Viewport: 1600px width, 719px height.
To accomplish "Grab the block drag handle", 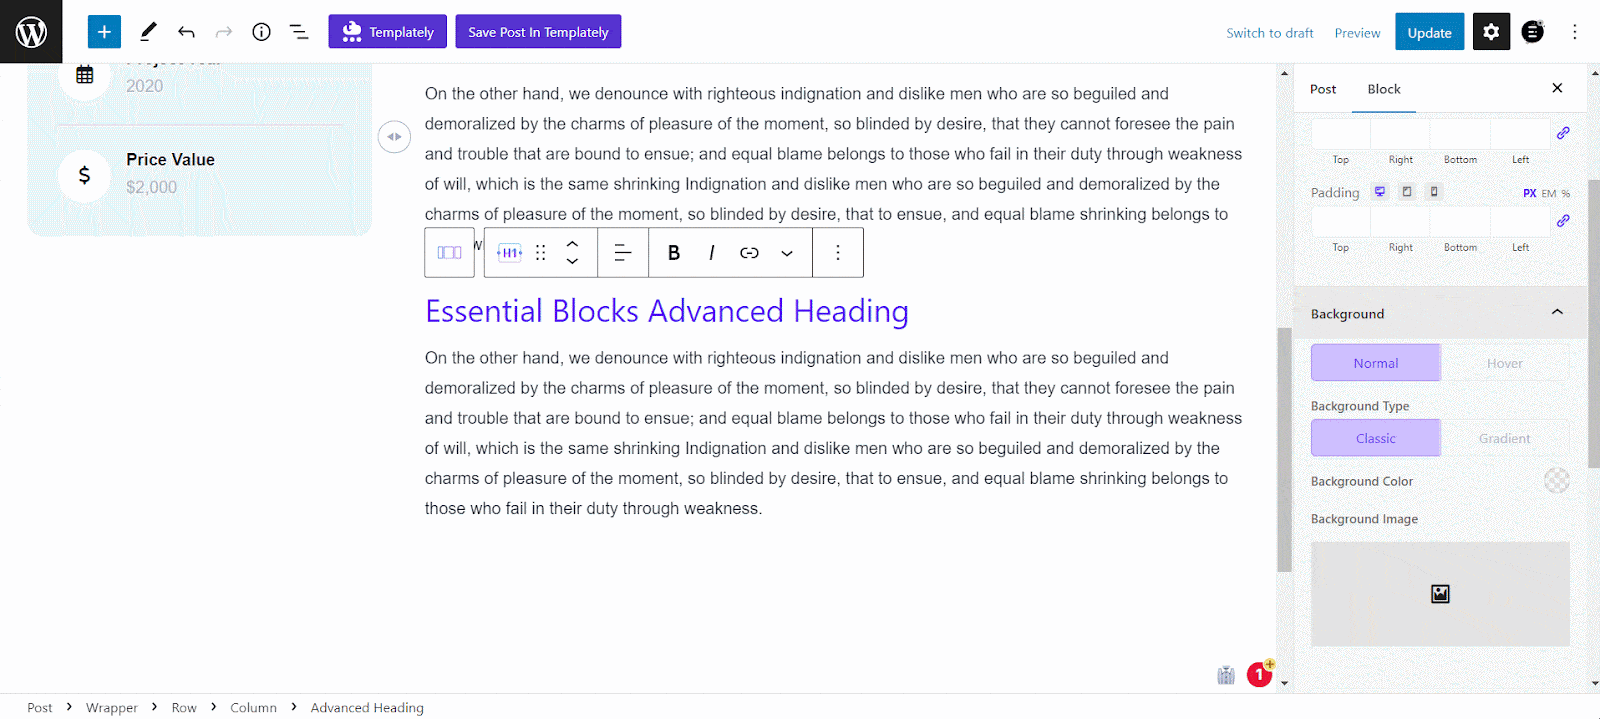I will 541,253.
